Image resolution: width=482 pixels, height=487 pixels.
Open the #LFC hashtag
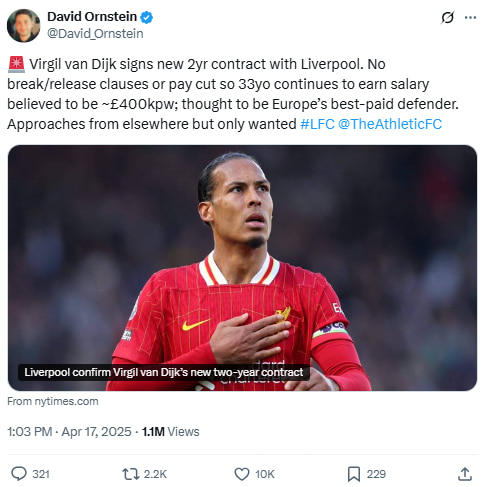(317, 124)
